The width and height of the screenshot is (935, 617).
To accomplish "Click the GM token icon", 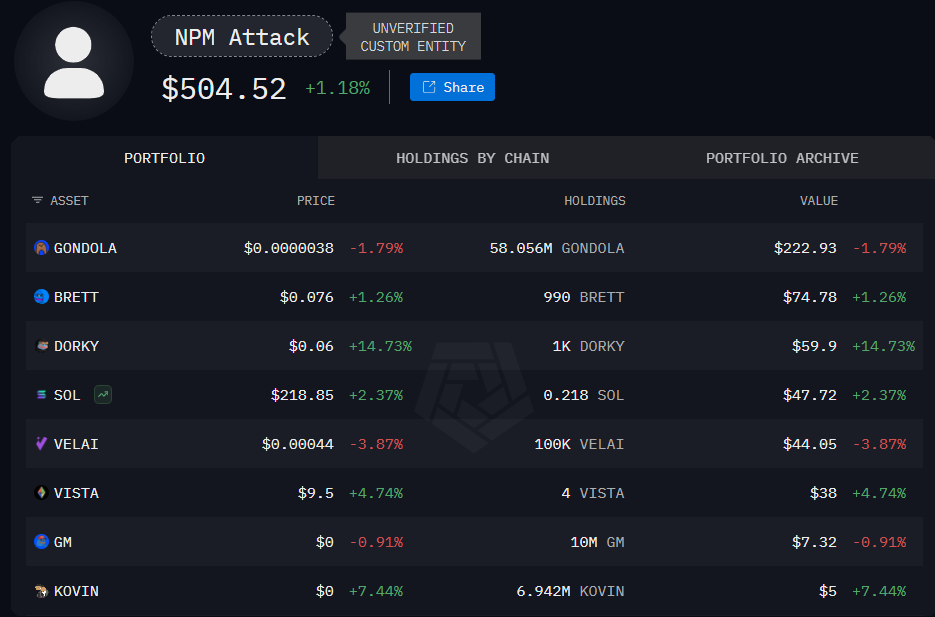I will (x=41, y=542).
